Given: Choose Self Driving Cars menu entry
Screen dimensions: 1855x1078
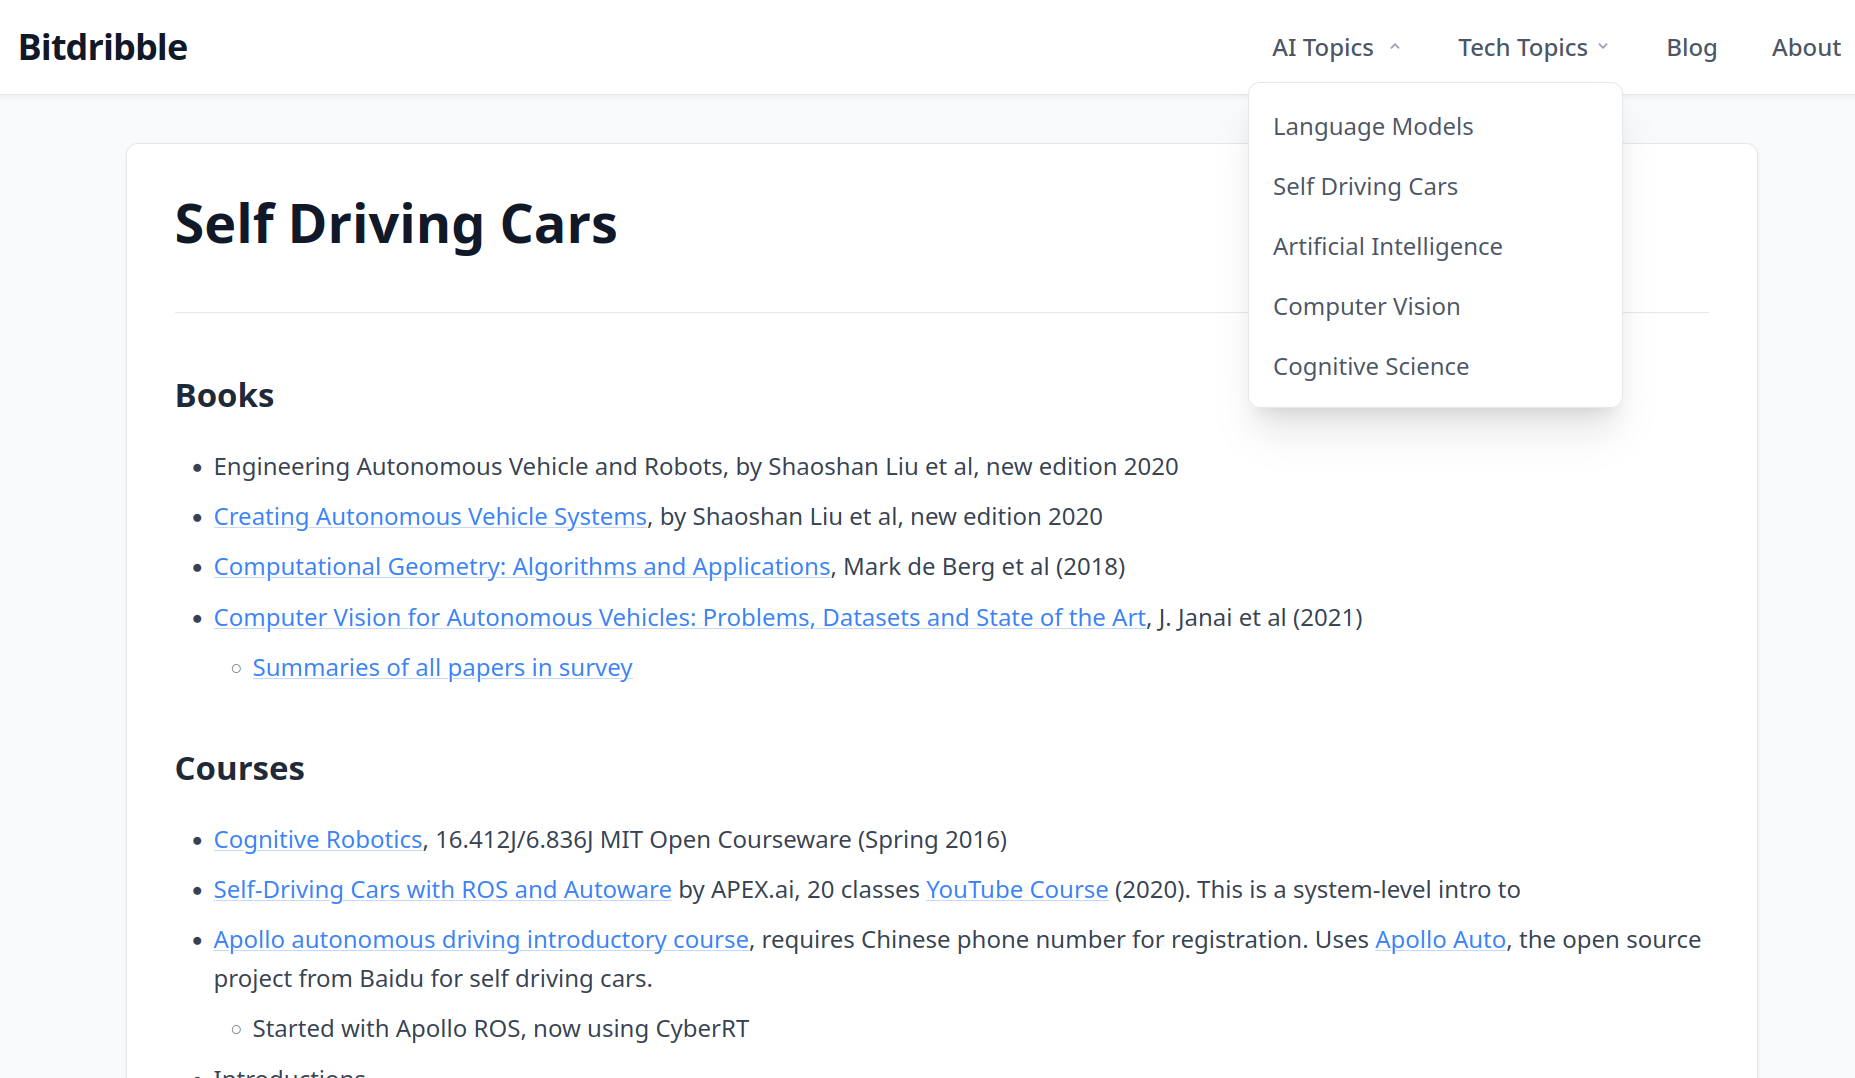Looking at the screenshot, I should click(x=1365, y=187).
